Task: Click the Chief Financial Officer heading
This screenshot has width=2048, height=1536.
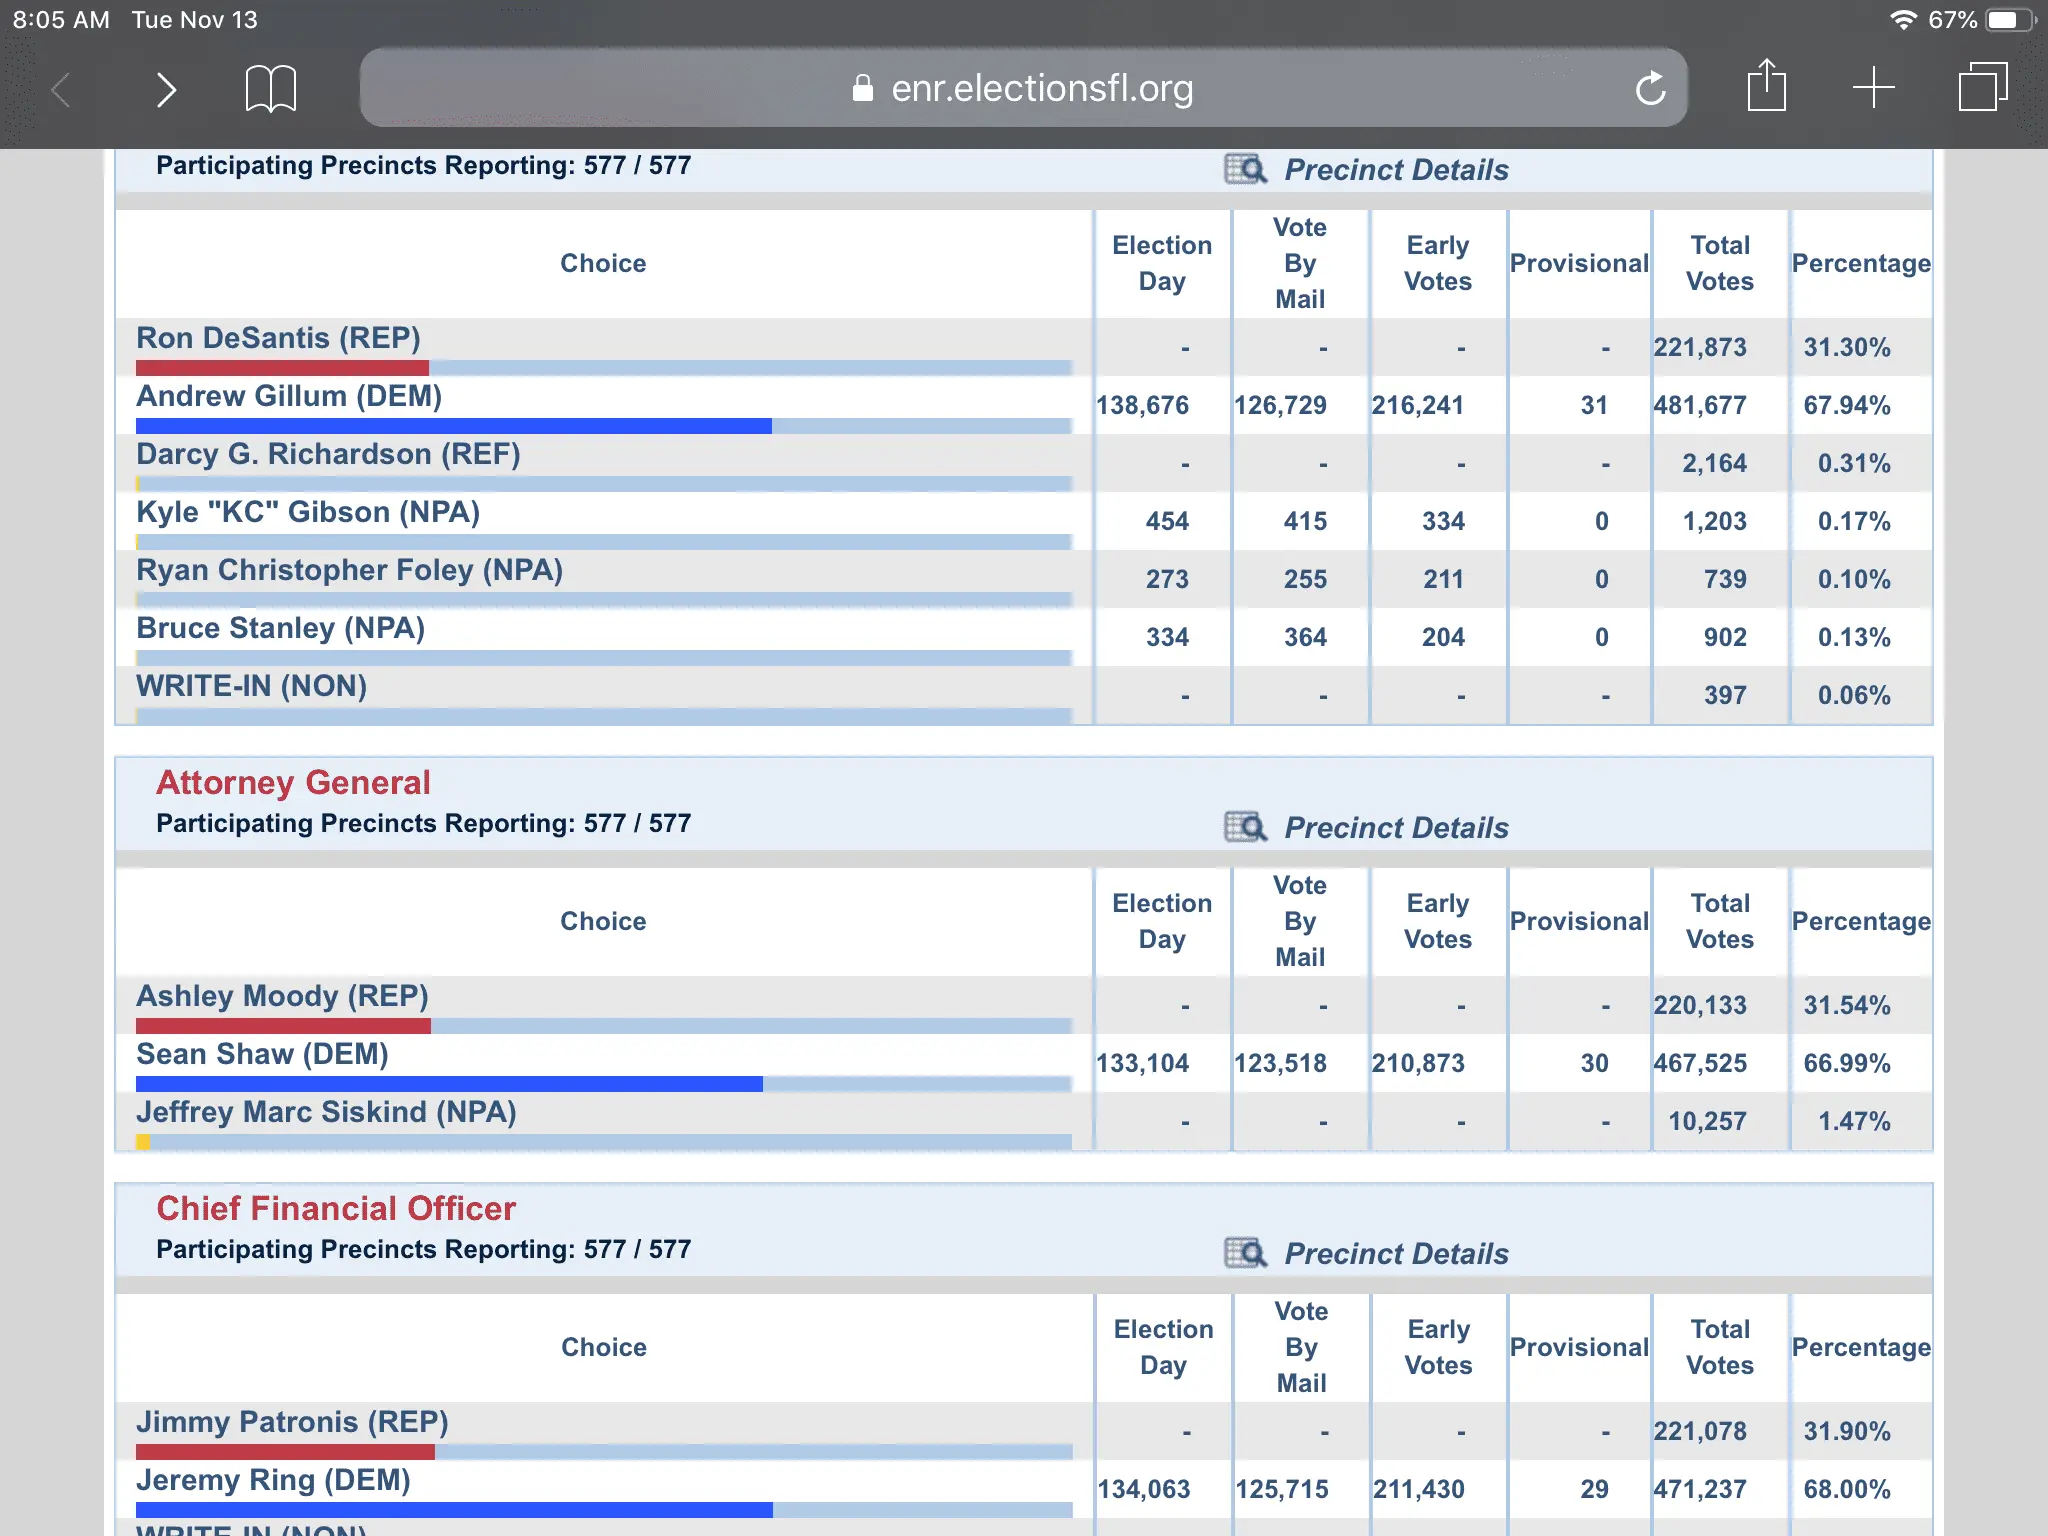Action: click(335, 1208)
